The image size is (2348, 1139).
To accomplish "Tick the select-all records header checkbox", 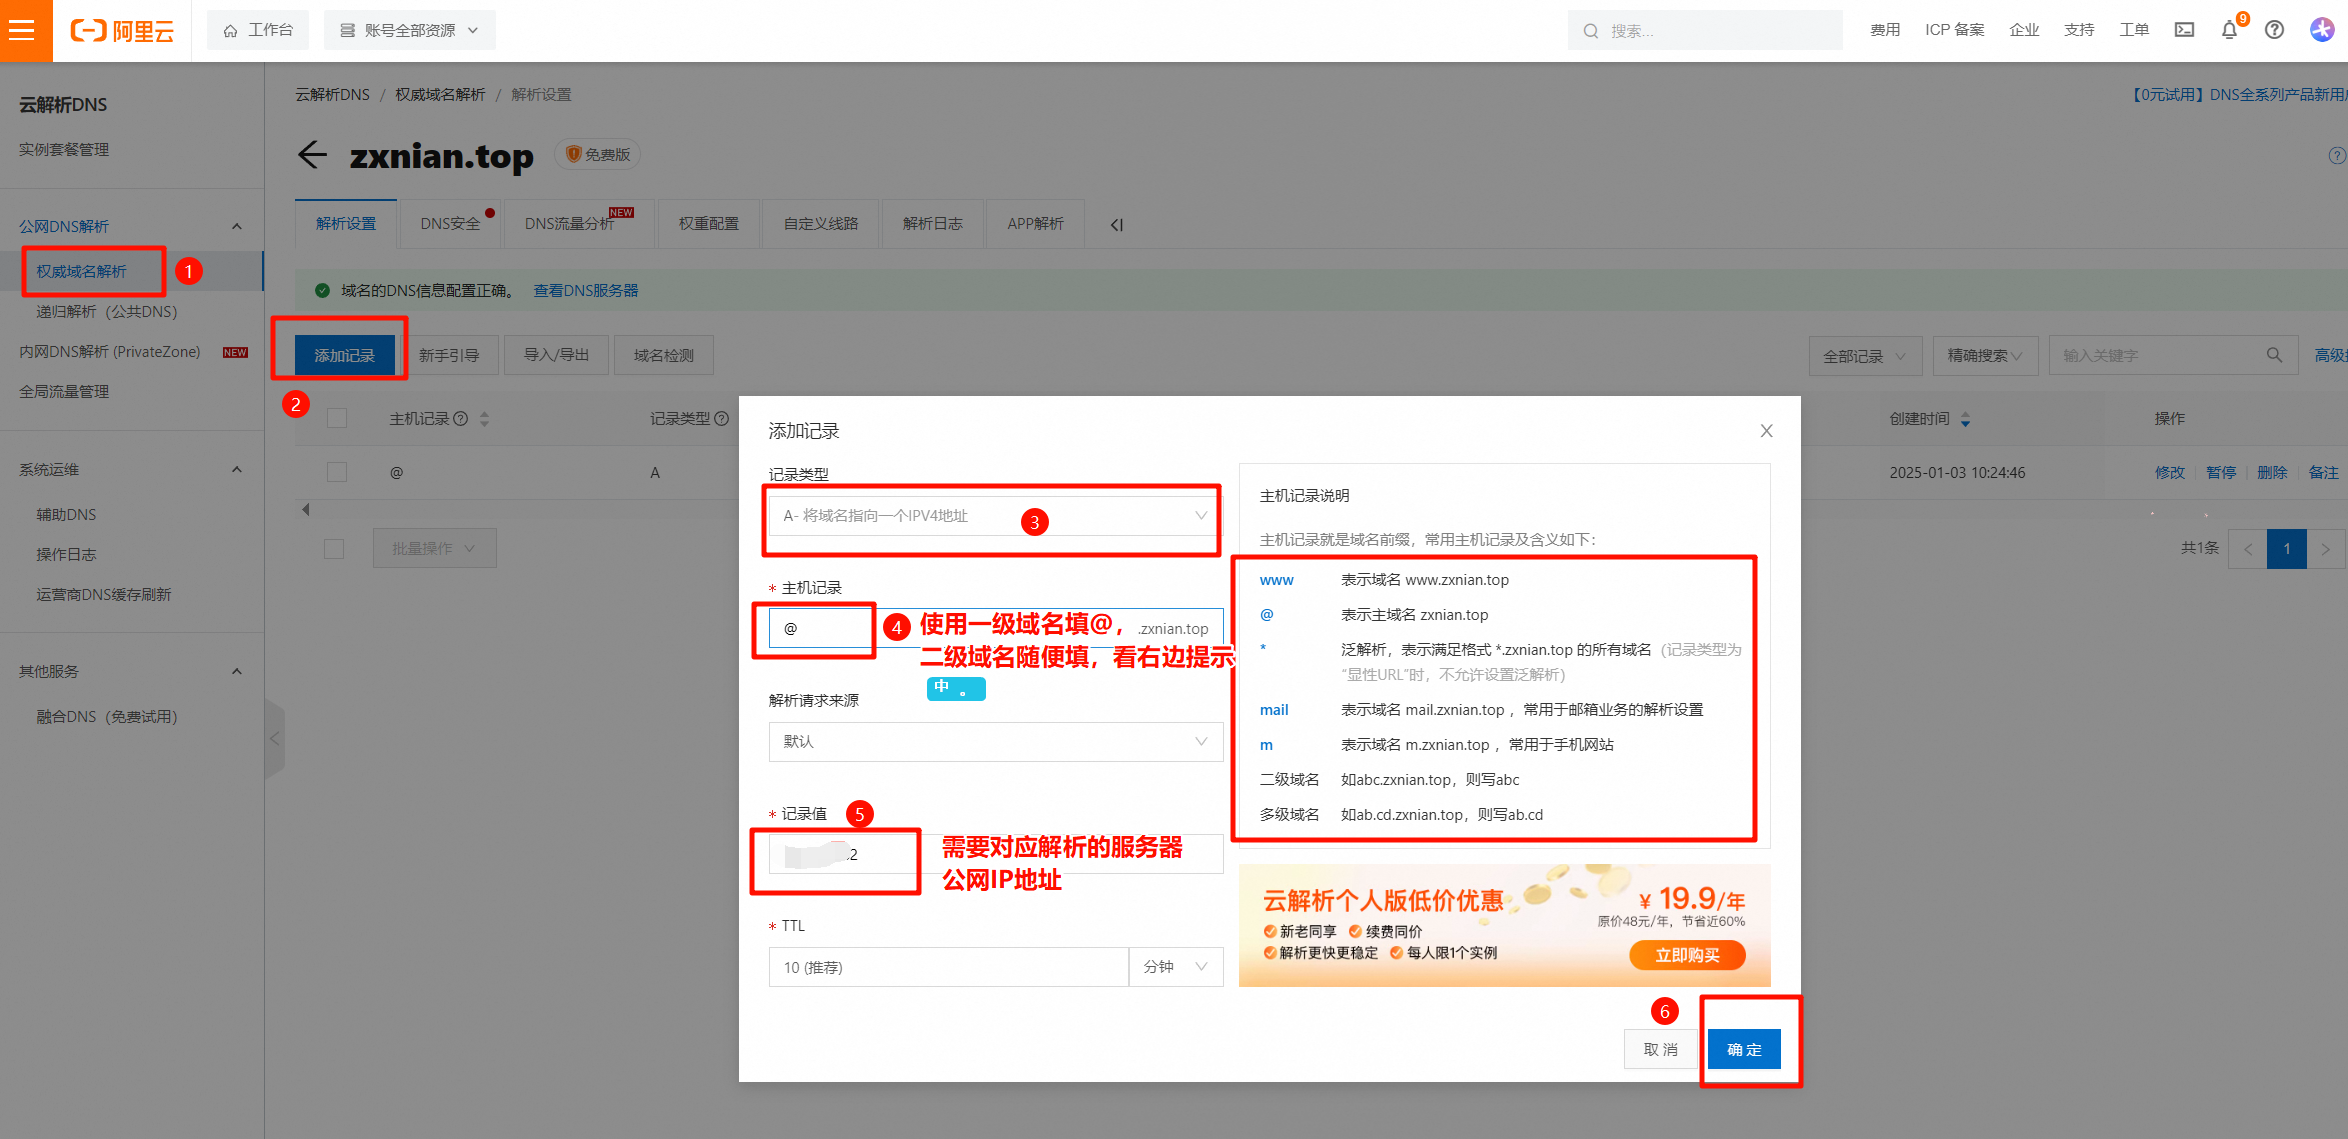I will pos(337,418).
